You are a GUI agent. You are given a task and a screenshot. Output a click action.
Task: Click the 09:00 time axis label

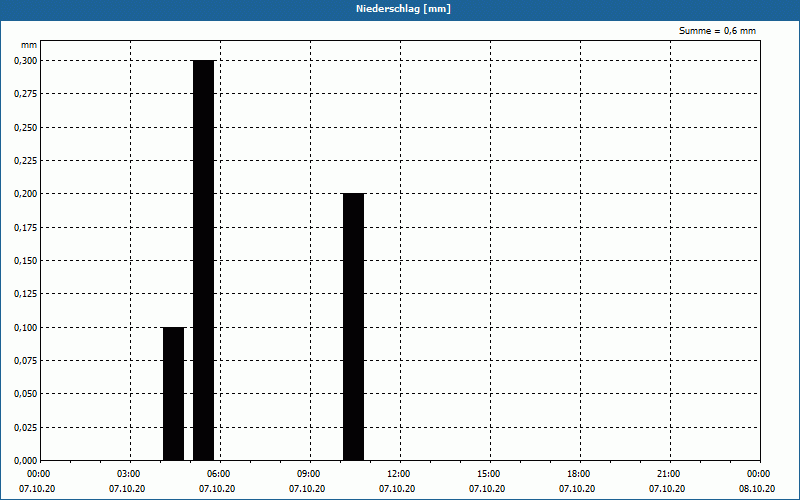[x=309, y=474]
